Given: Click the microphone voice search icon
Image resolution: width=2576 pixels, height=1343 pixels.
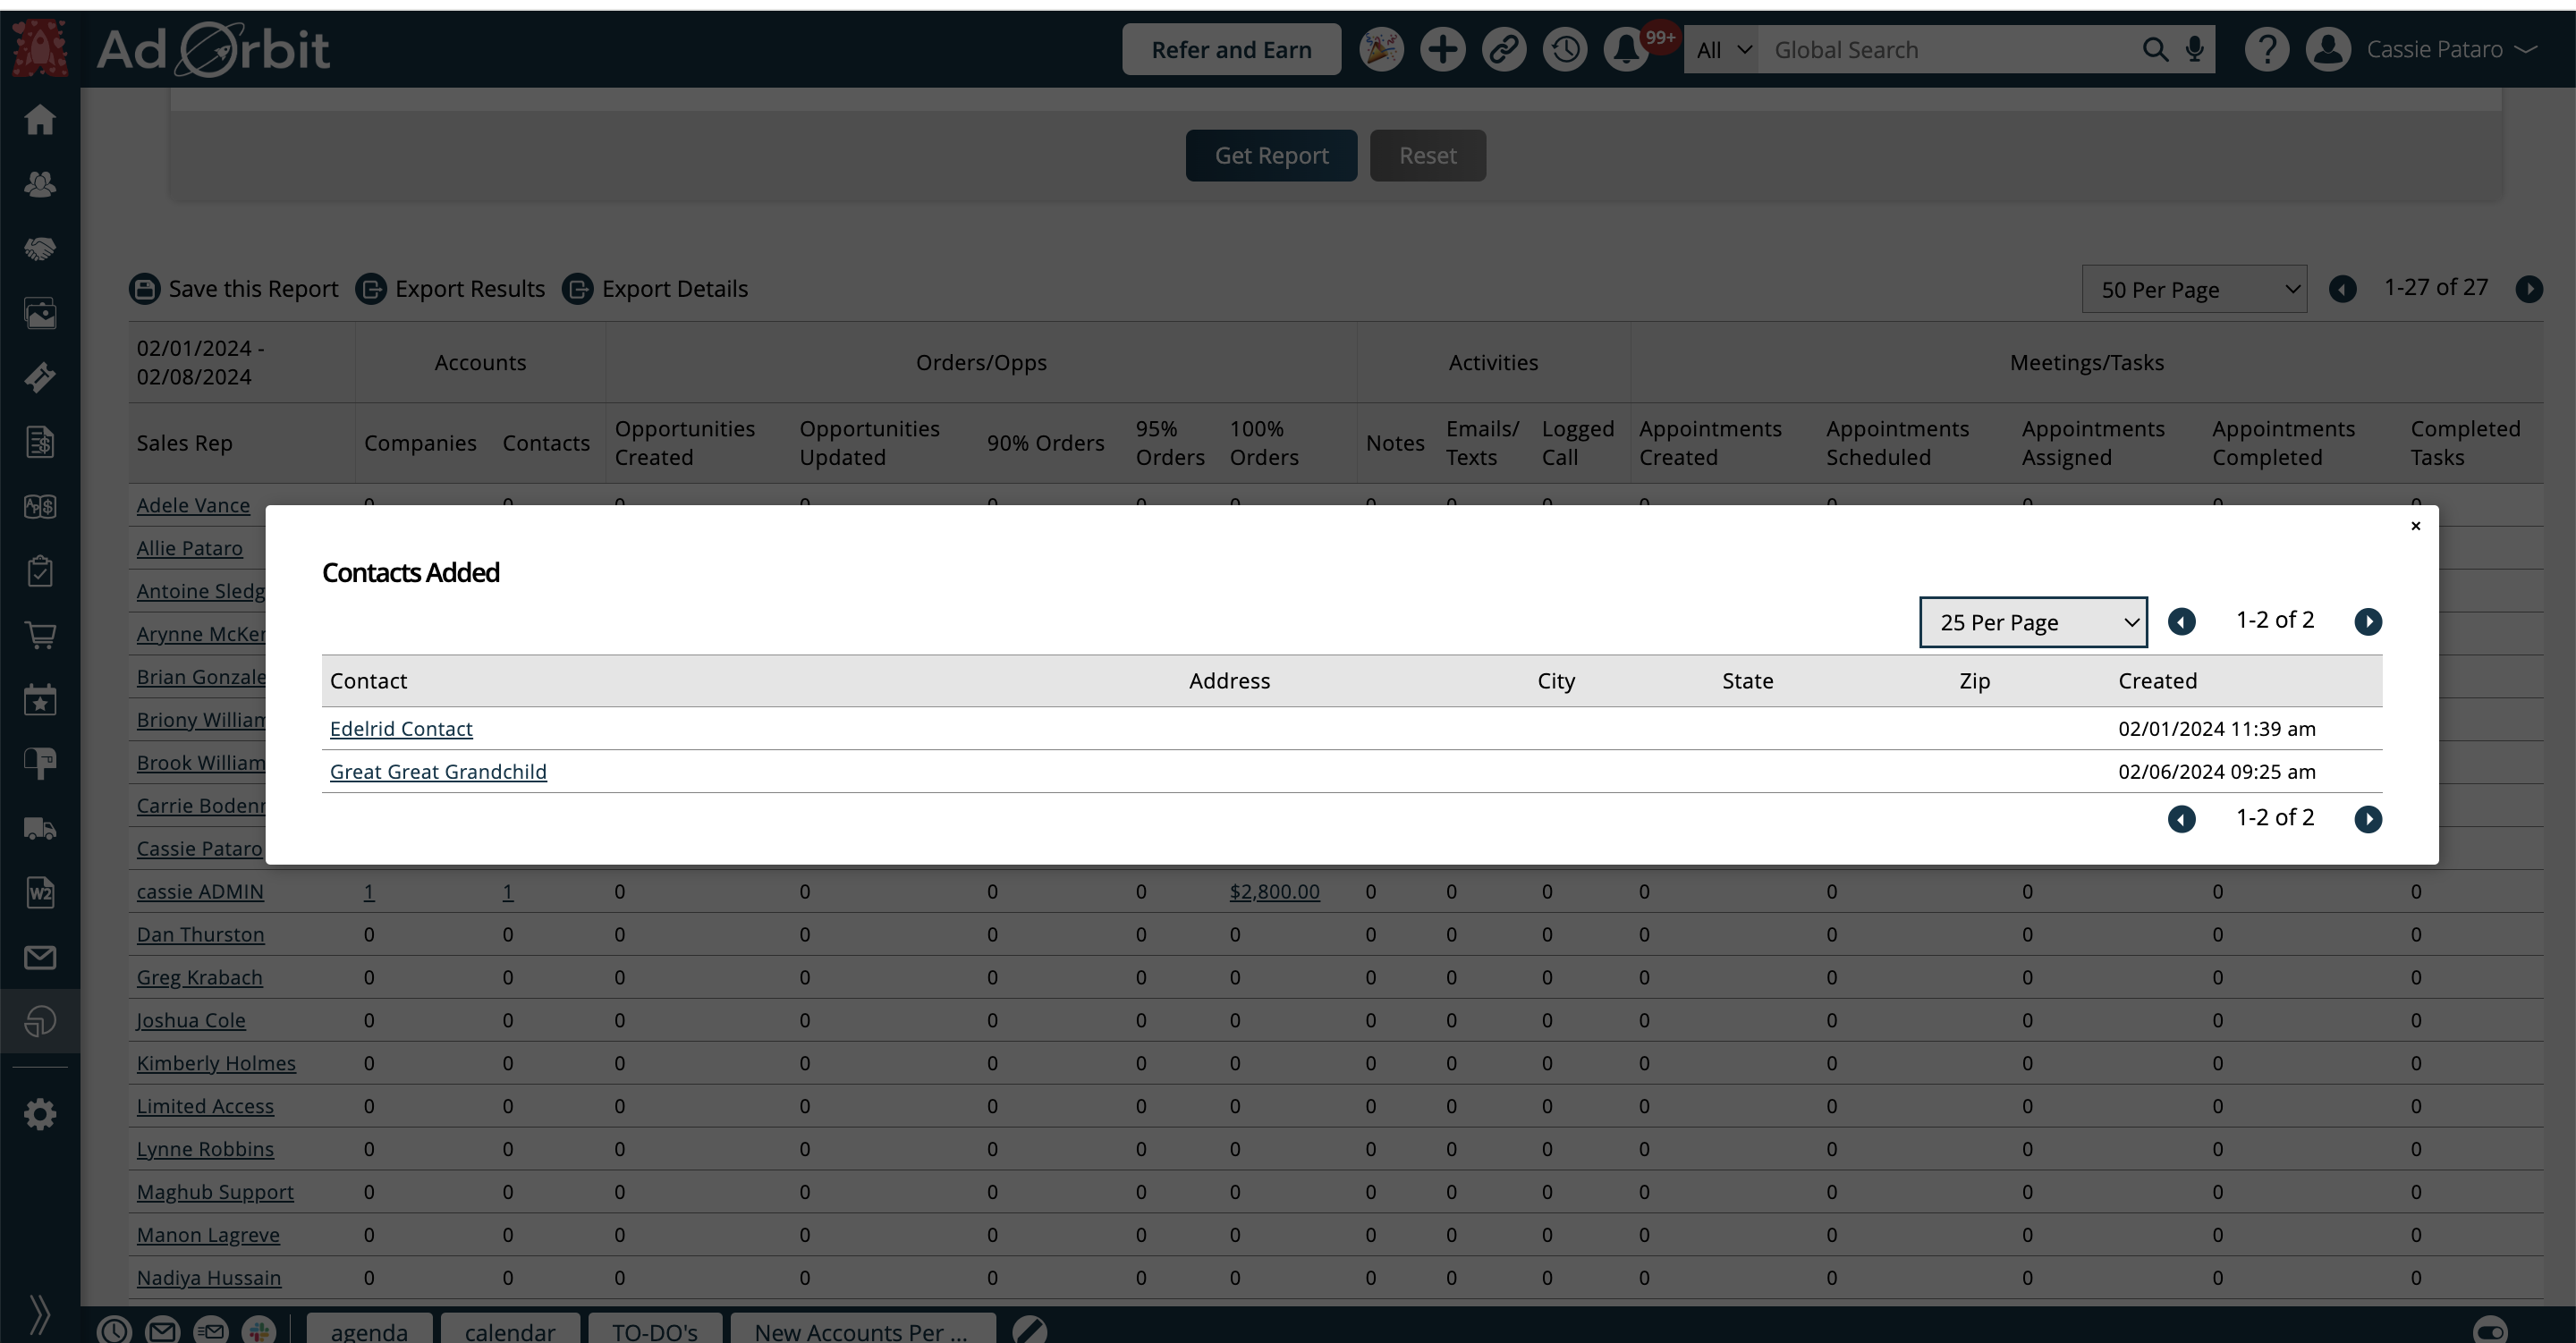Looking at the screenshot, I should [2194, 49].
